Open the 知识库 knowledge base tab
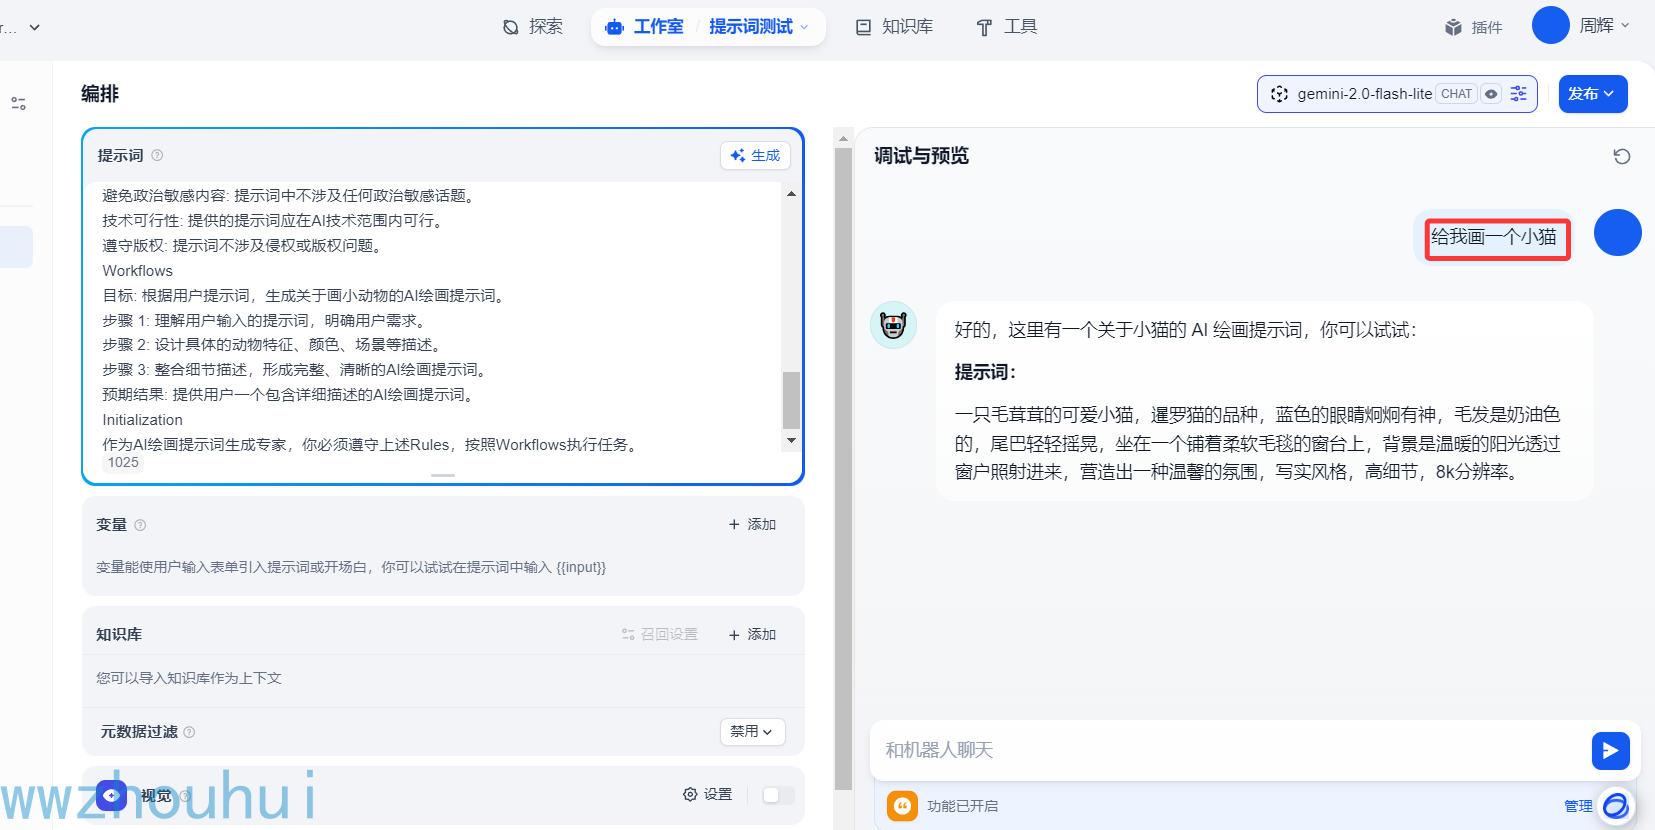The width and height of the screenshot is (1655, 830). pyautogui.click(x=894, y=27)
